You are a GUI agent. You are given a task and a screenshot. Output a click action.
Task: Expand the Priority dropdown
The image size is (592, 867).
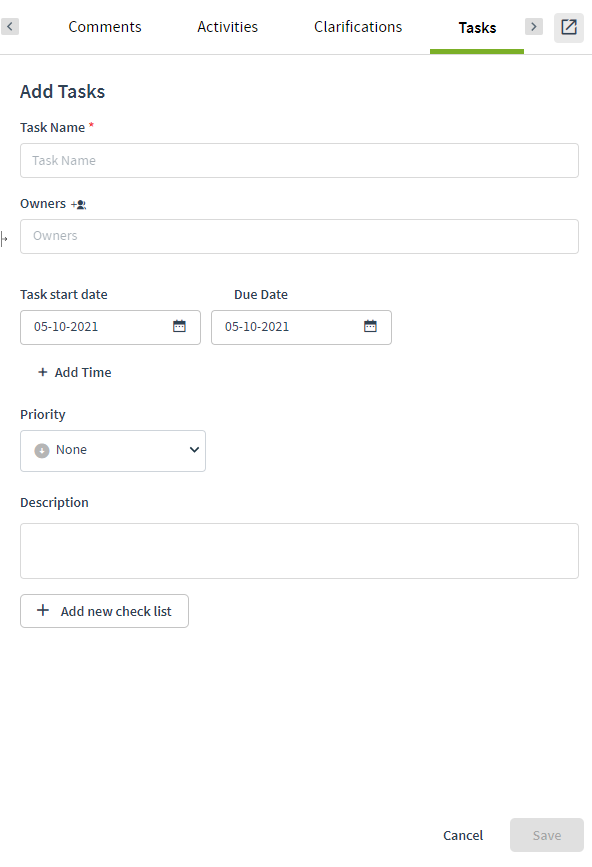coord(113,451)
